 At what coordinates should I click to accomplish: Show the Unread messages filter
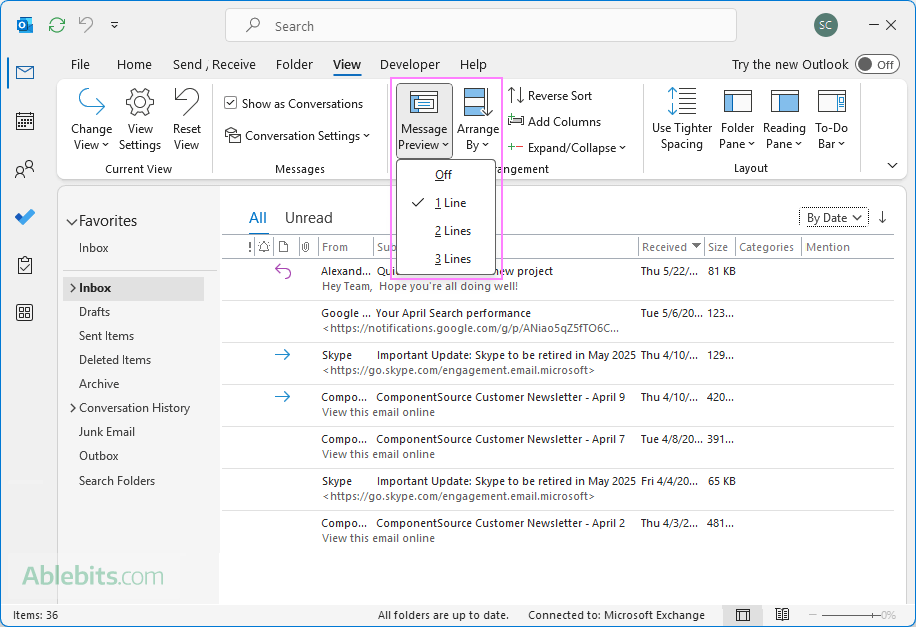click(308, 218)
